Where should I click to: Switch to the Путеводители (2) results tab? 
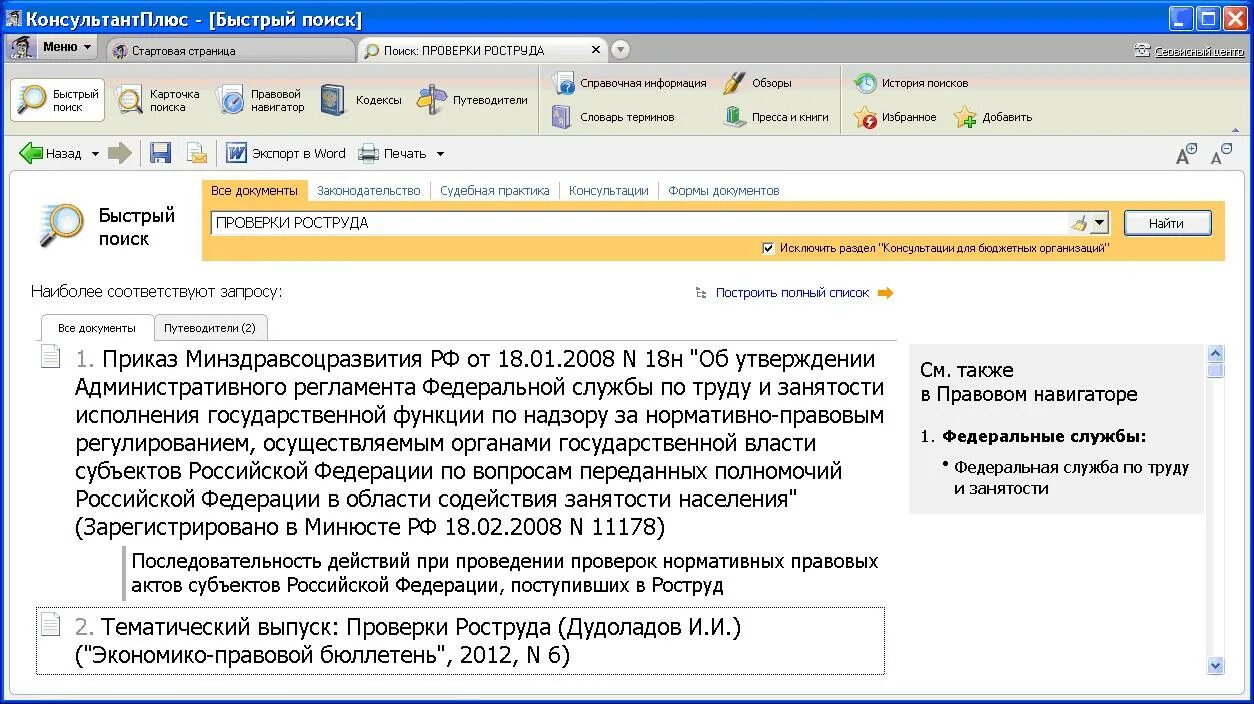(210, 328)
